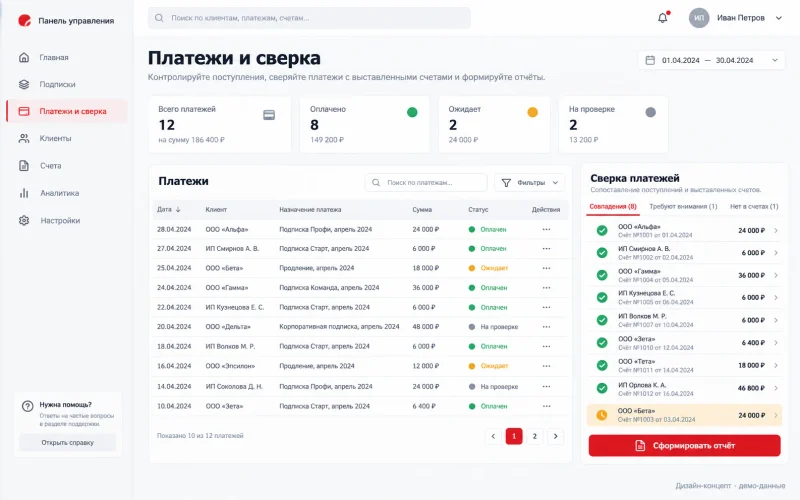
Task: Go to page 2 of payments
Action: click(535, 436)
